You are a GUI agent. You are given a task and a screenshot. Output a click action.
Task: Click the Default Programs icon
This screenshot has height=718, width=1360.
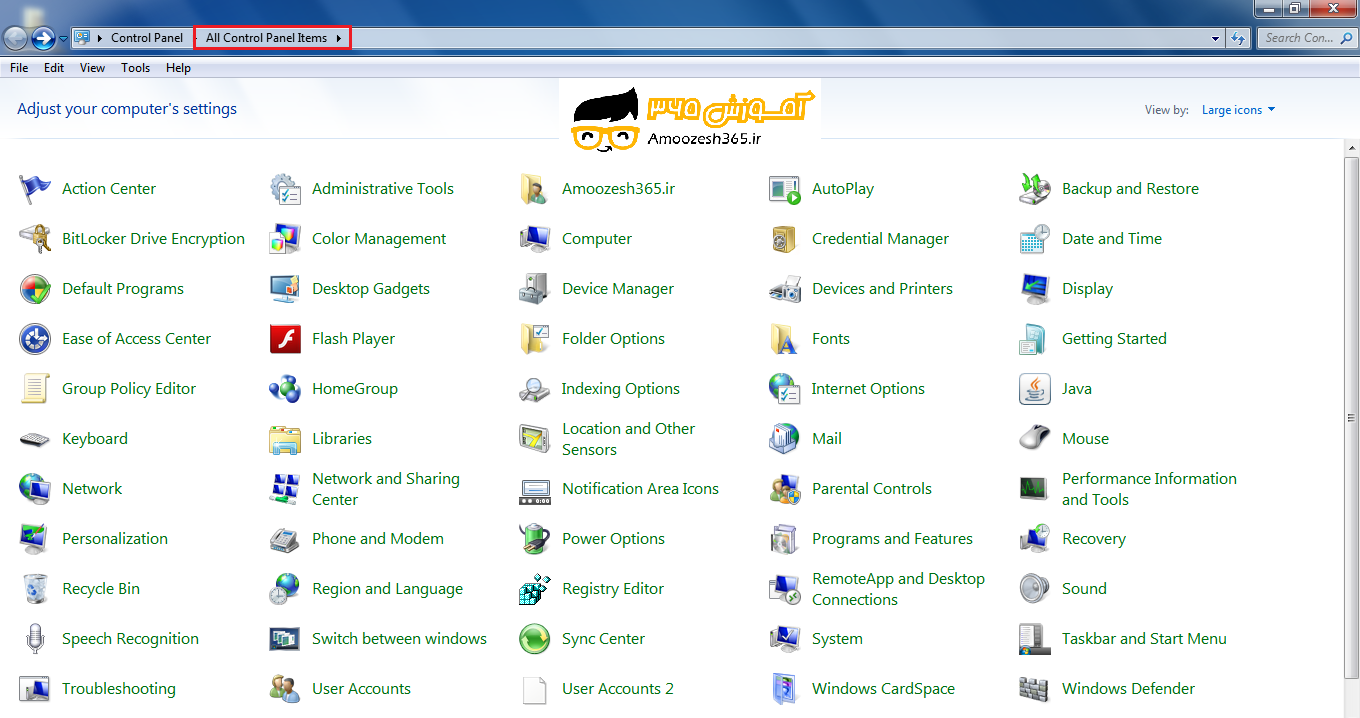35,289
